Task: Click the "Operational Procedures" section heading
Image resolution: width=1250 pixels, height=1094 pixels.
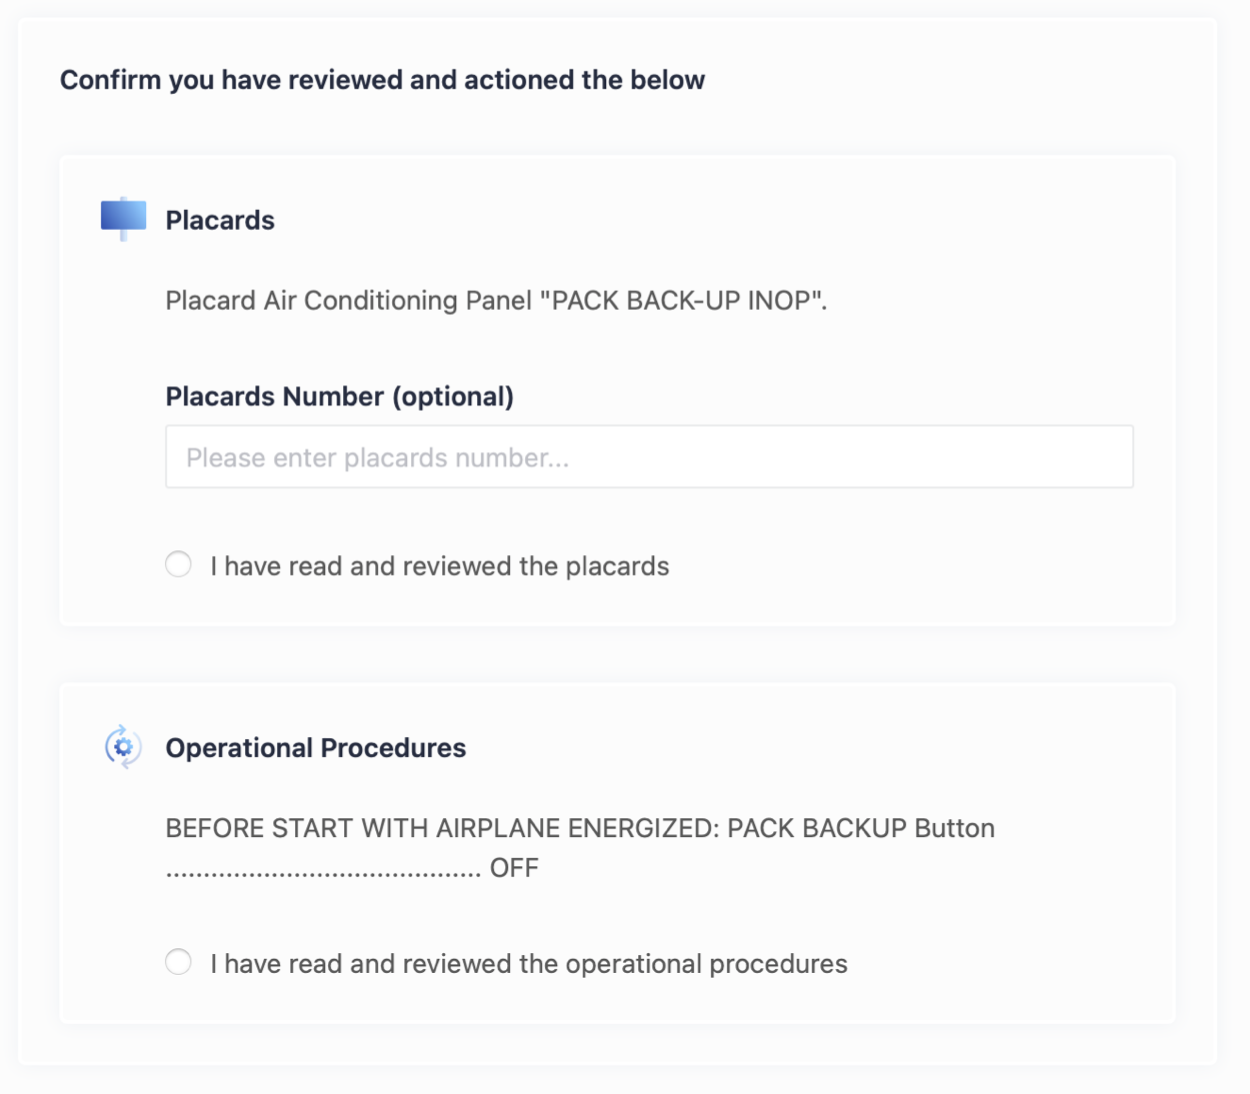Action: tap(316, 748)
